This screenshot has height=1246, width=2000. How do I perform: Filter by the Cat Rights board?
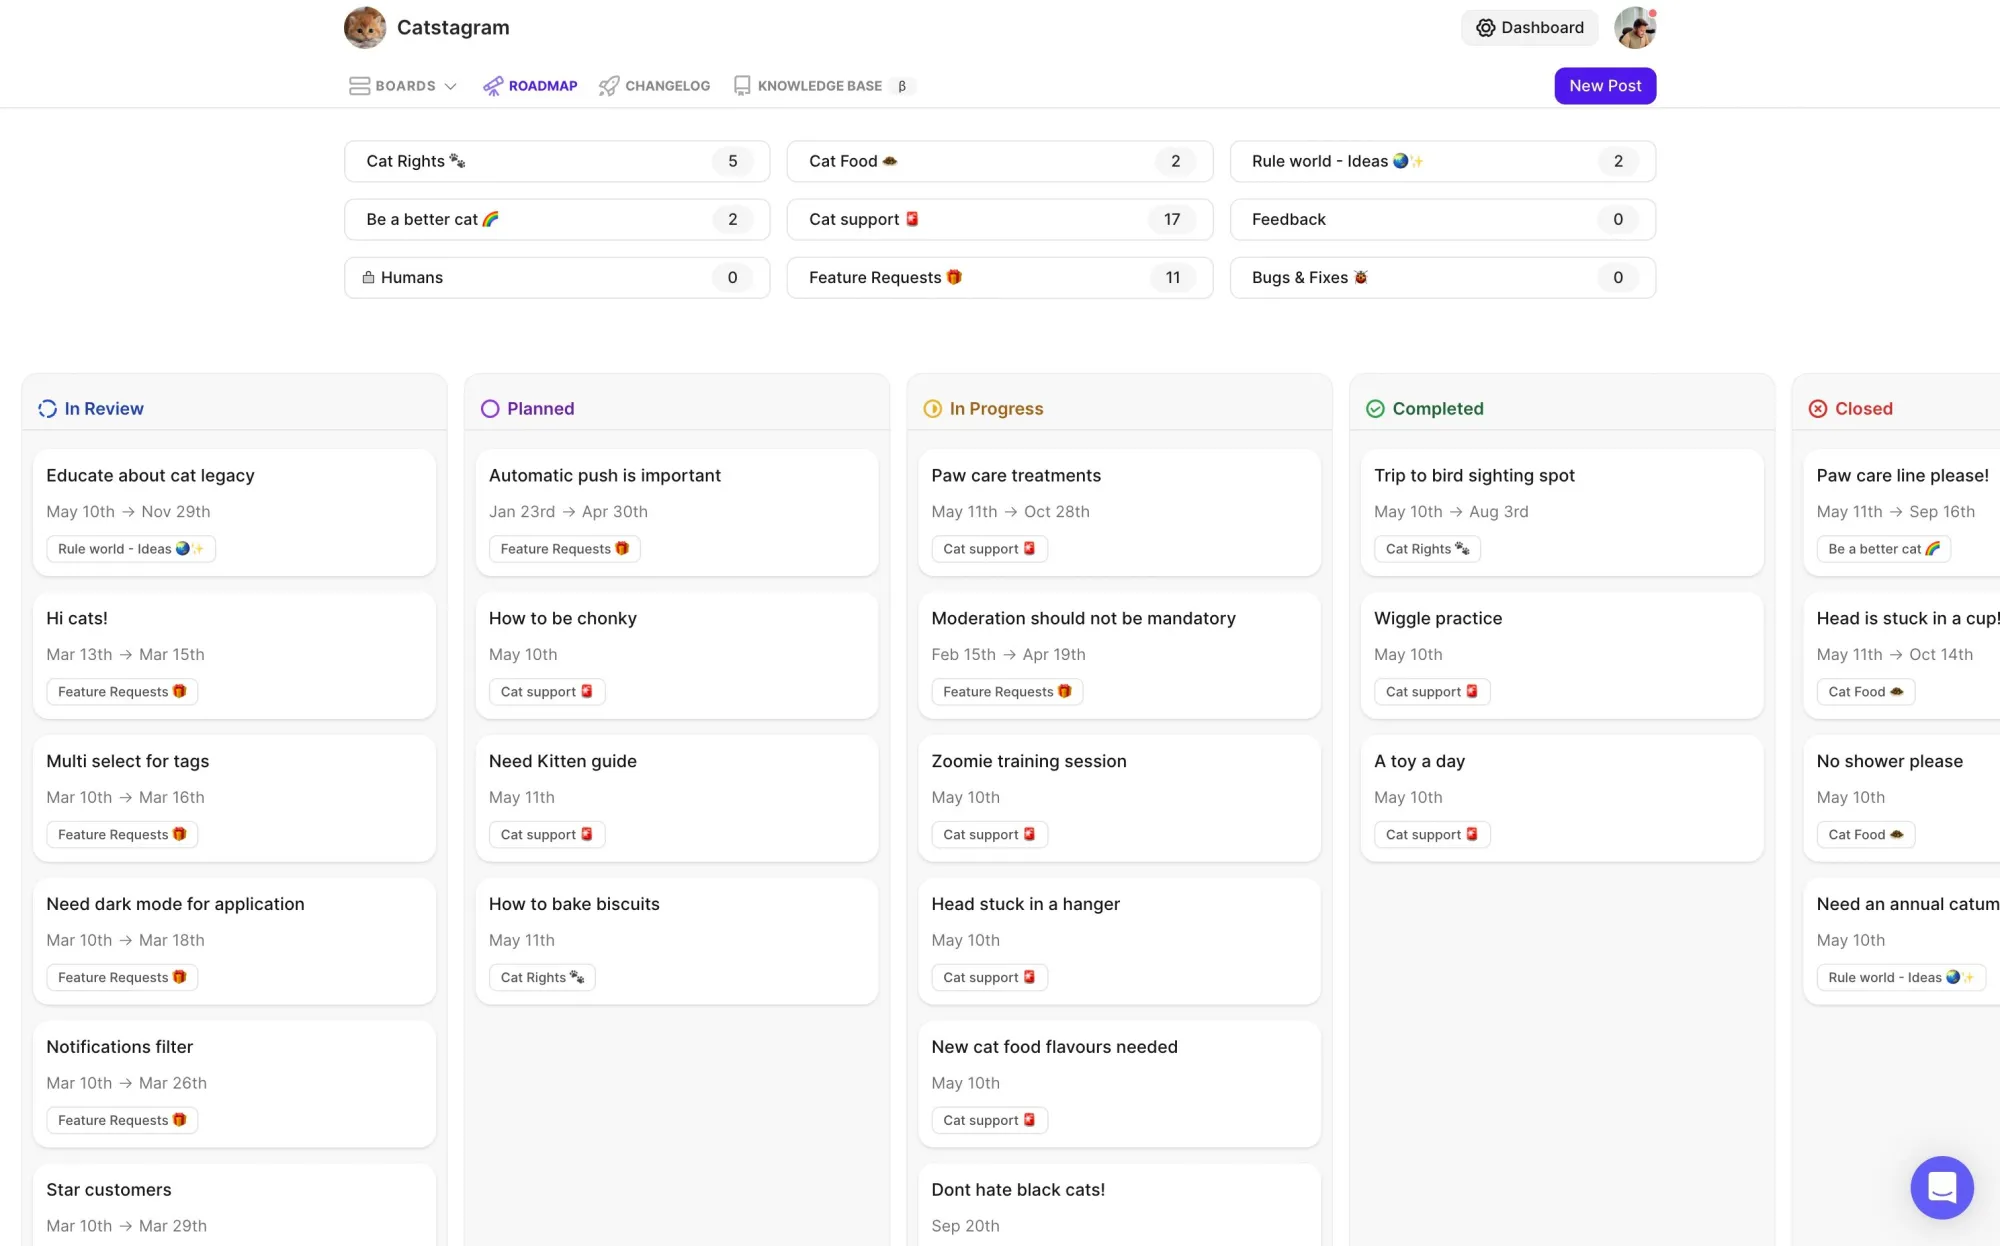tap(556, 161)
